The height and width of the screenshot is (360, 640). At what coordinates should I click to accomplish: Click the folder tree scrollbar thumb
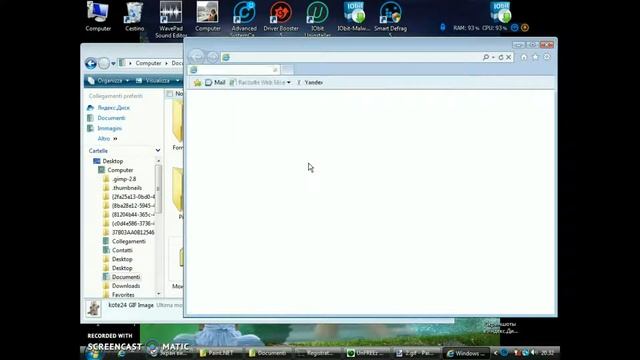(158, 189)
